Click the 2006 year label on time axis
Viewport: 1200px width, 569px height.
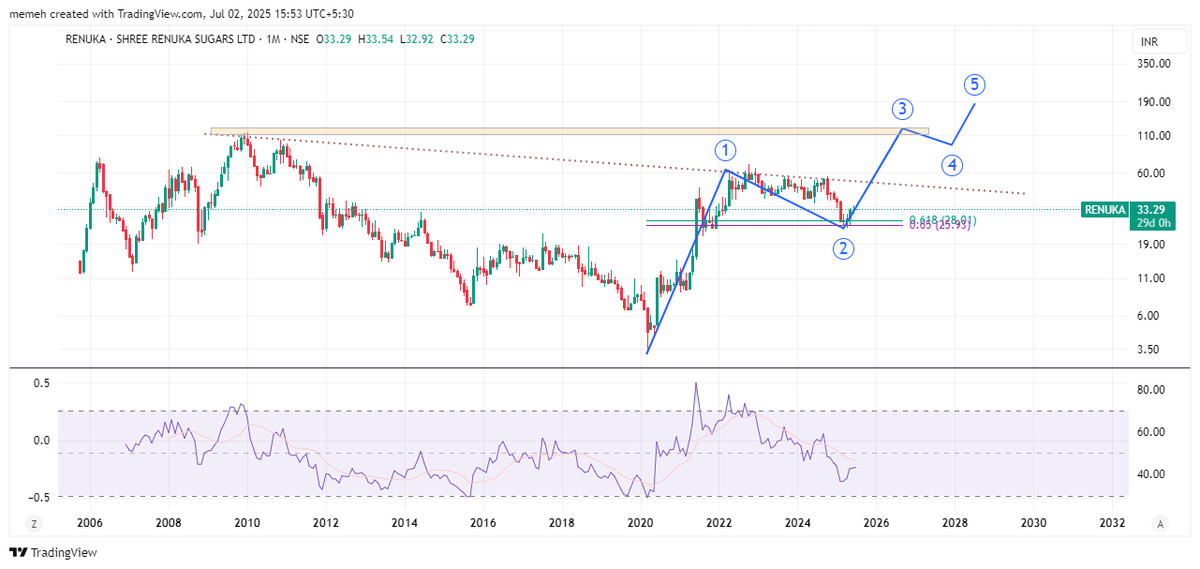click(x=90, y=523)
